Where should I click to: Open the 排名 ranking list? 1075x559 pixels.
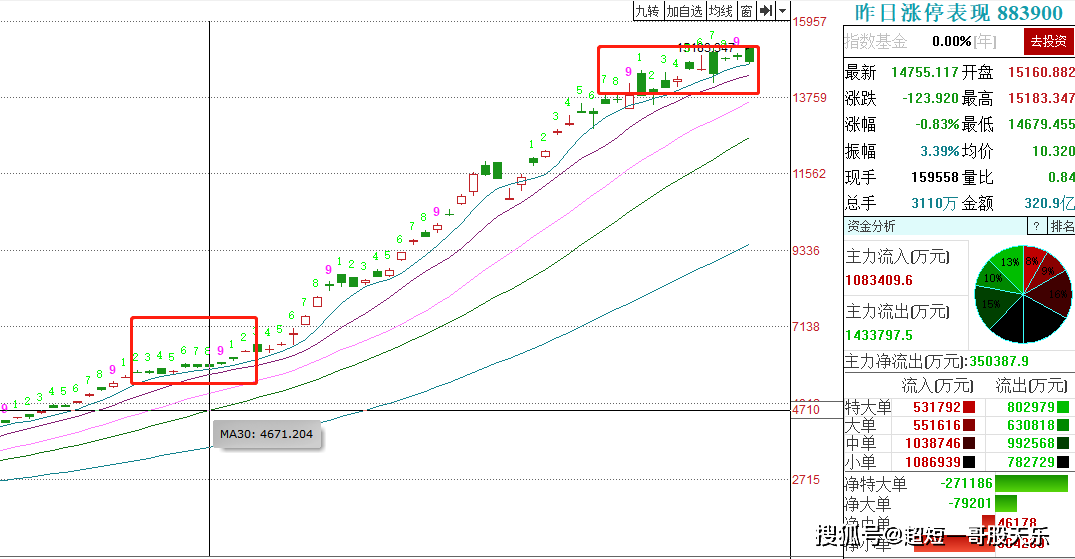point(1062,226)
